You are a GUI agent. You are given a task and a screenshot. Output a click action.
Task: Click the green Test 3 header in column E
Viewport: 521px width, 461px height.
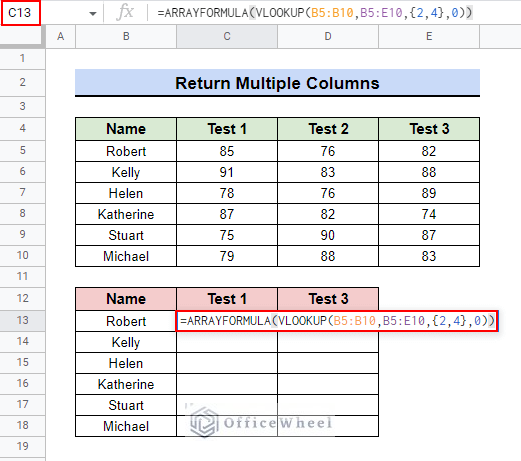(x=429, y=129)
